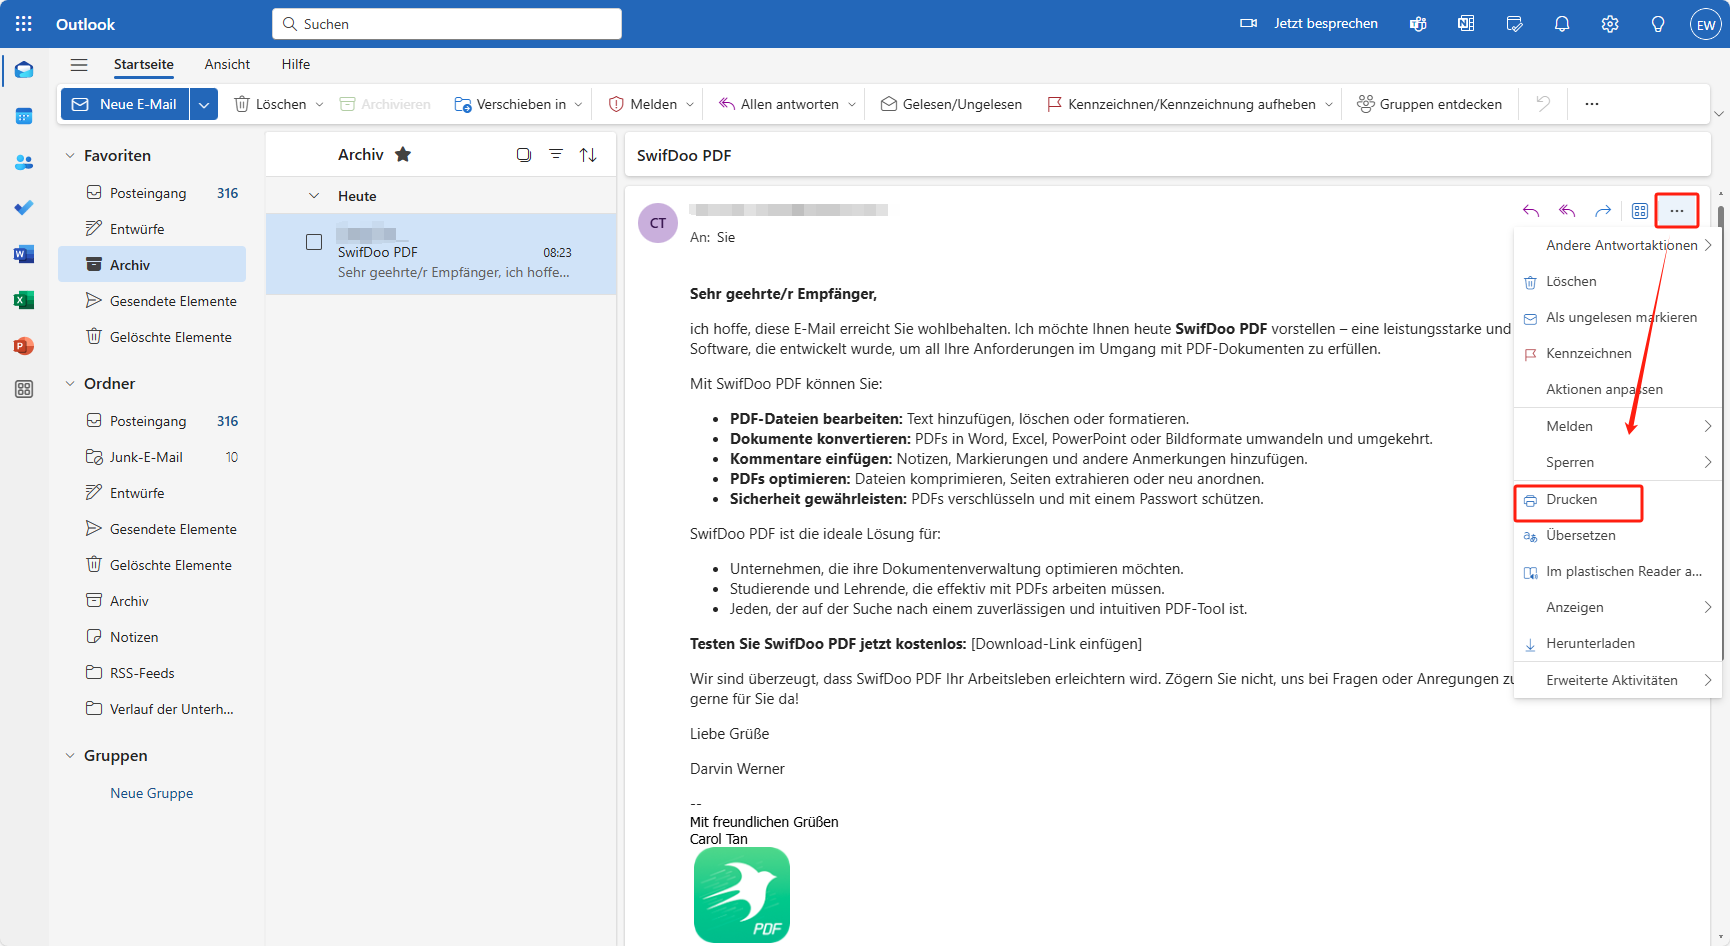This screenshot has width=1730, height=946.
Task: Open tips lightbulb icon
Action: click(x=1658, y=24)
